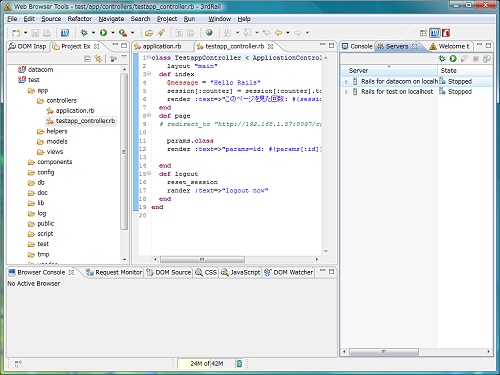Screen dimensions: 500x375
Task: Click the Last Edit Location arrow icon
Action: pyautogui.click(x=267, y=33)
